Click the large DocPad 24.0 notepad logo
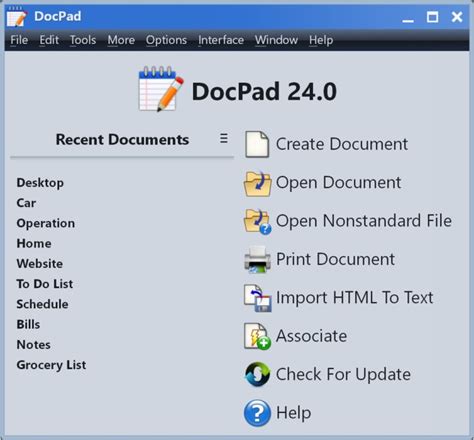Viewport: 474px width, 440px height. coord(161,89)
